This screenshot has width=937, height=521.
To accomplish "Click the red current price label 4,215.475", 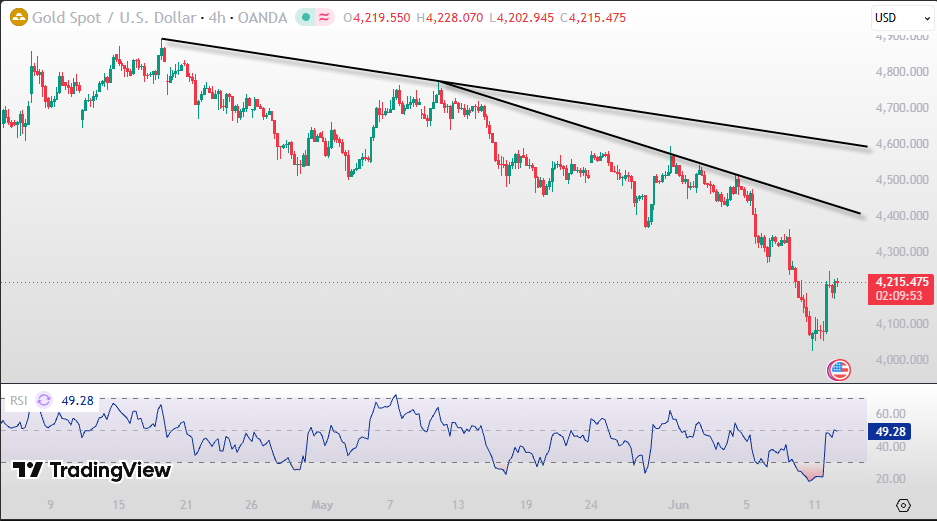I will (901, 289).
